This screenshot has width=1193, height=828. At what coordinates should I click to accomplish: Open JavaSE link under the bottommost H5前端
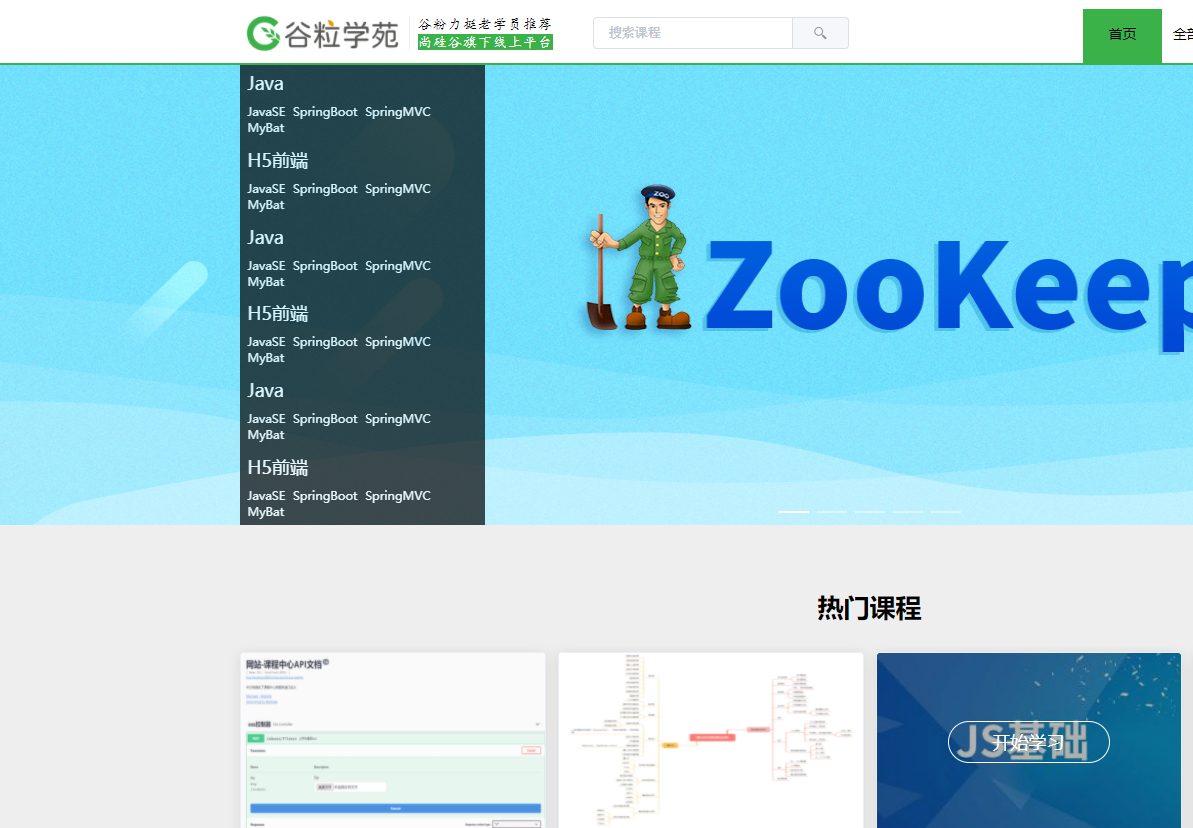tap(266, 496)
